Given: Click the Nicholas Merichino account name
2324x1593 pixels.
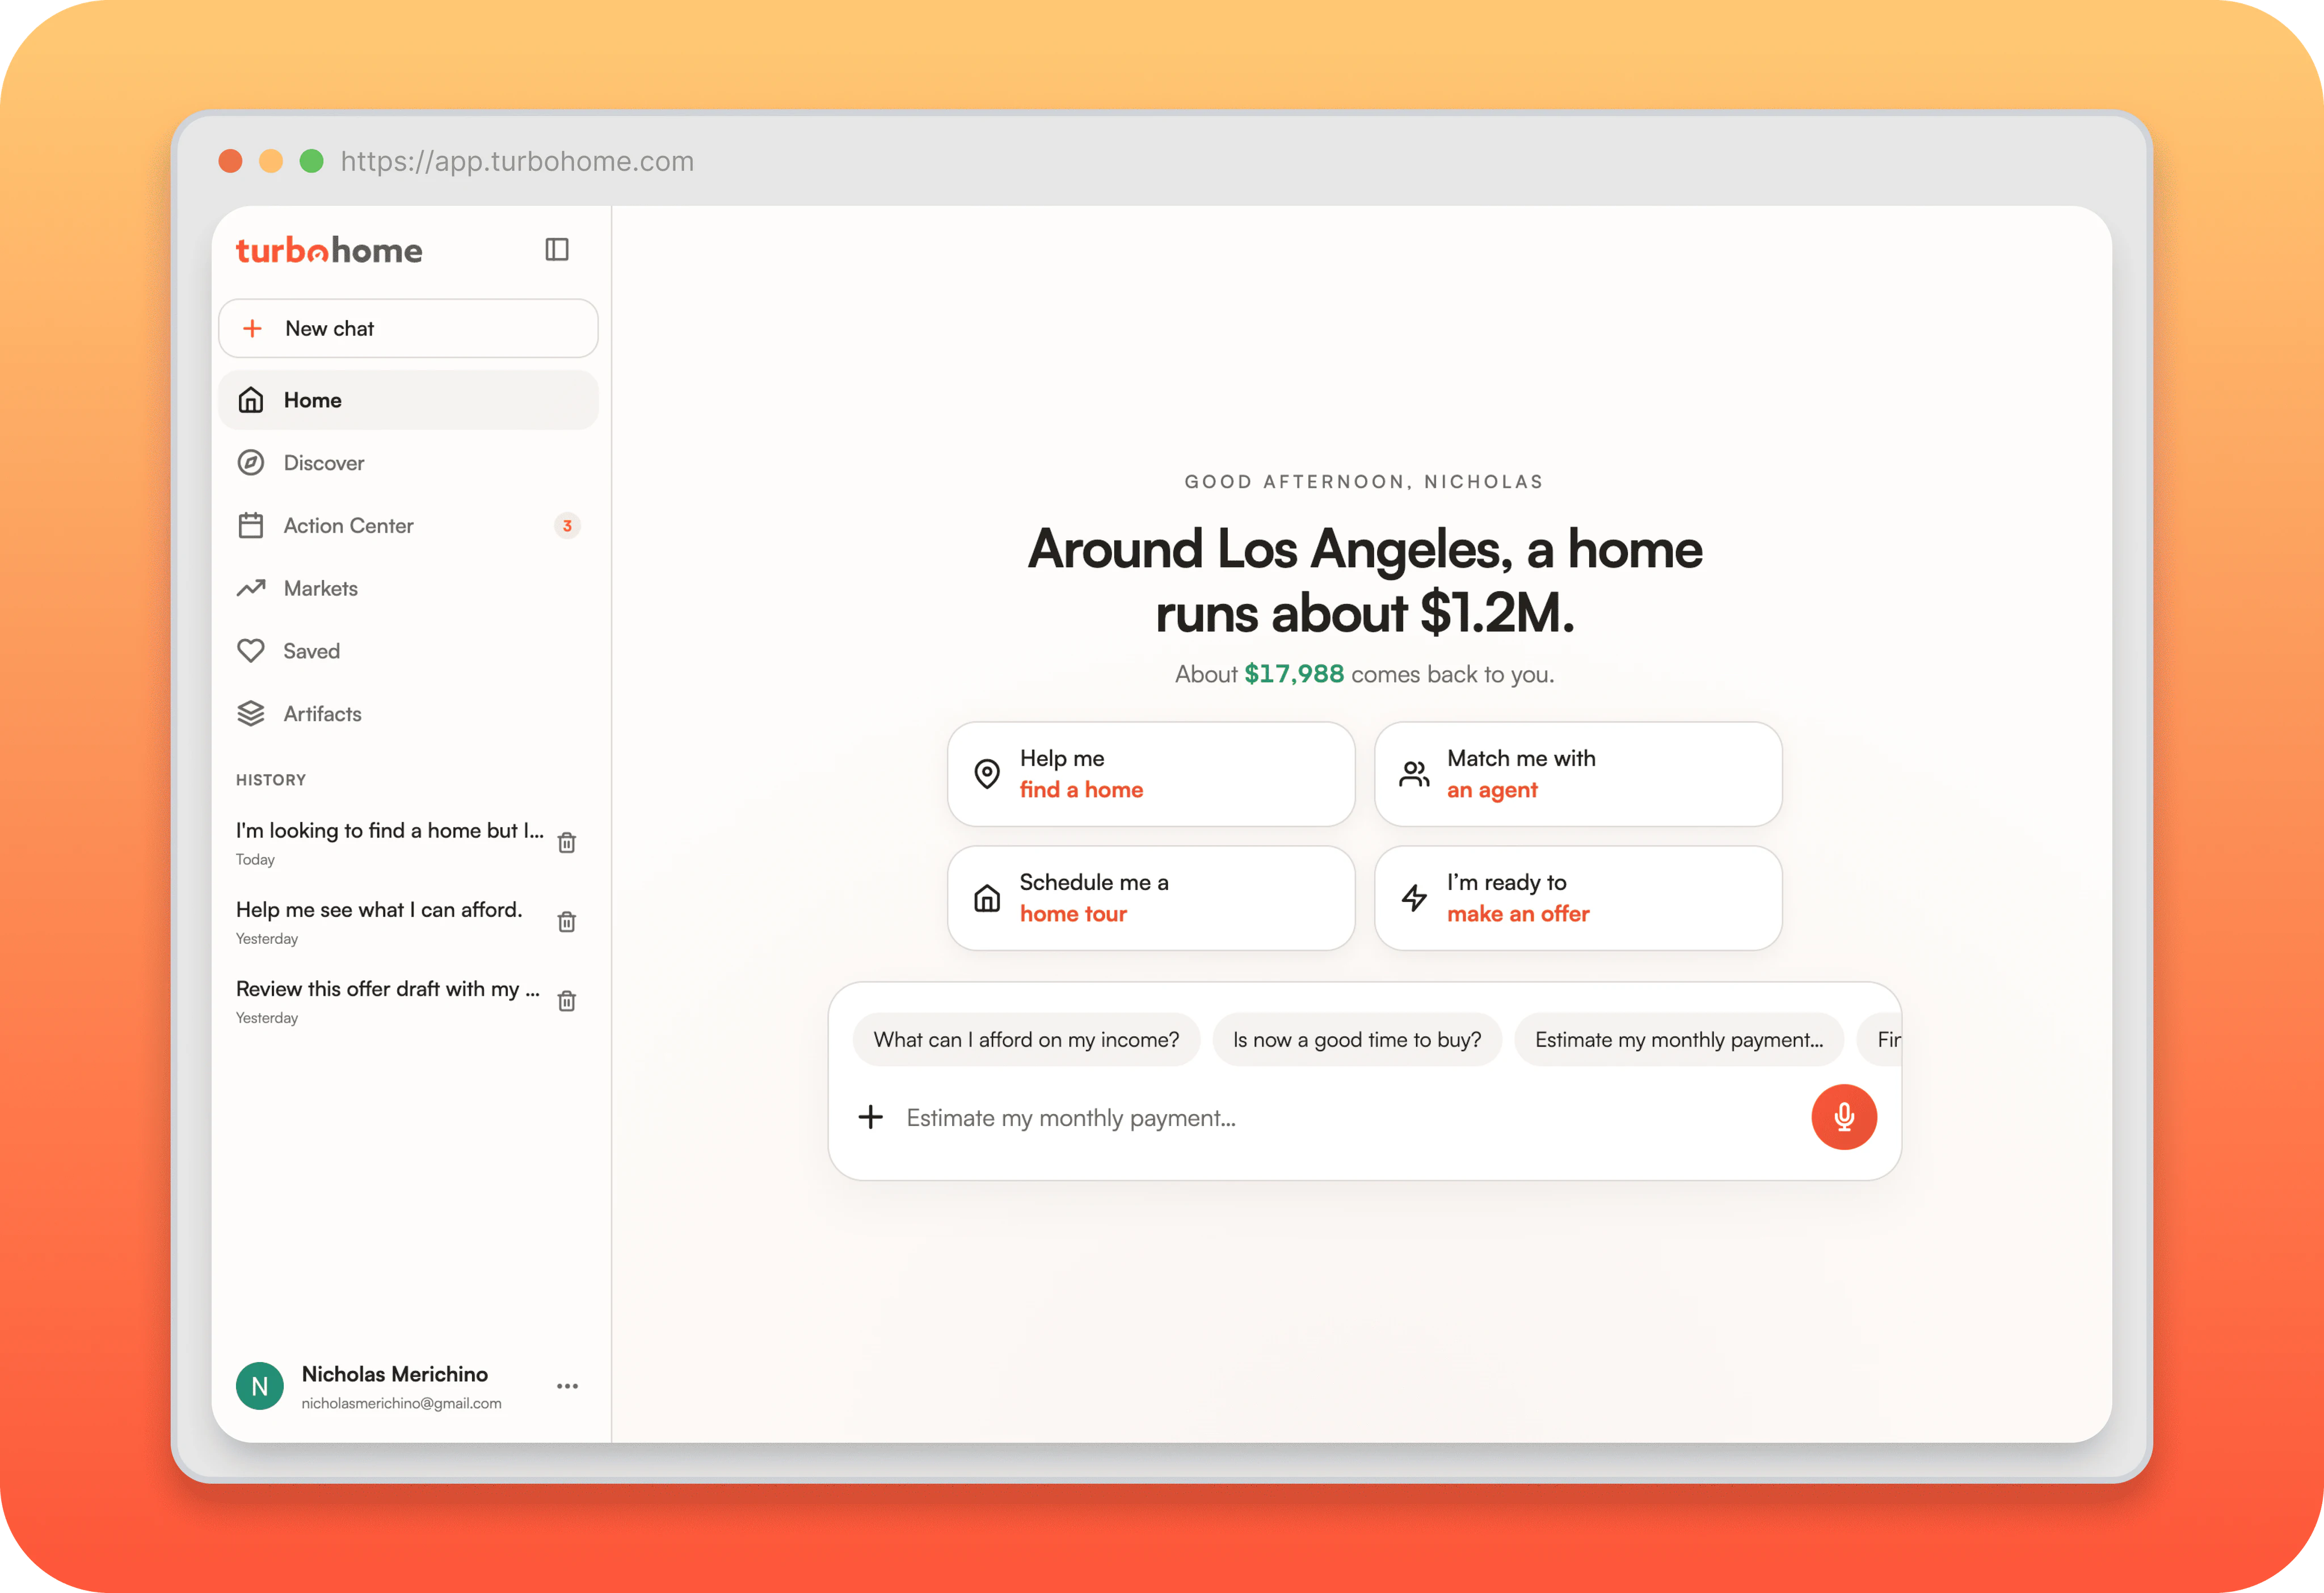Looking at the screenshot, I should (395, 1374).
